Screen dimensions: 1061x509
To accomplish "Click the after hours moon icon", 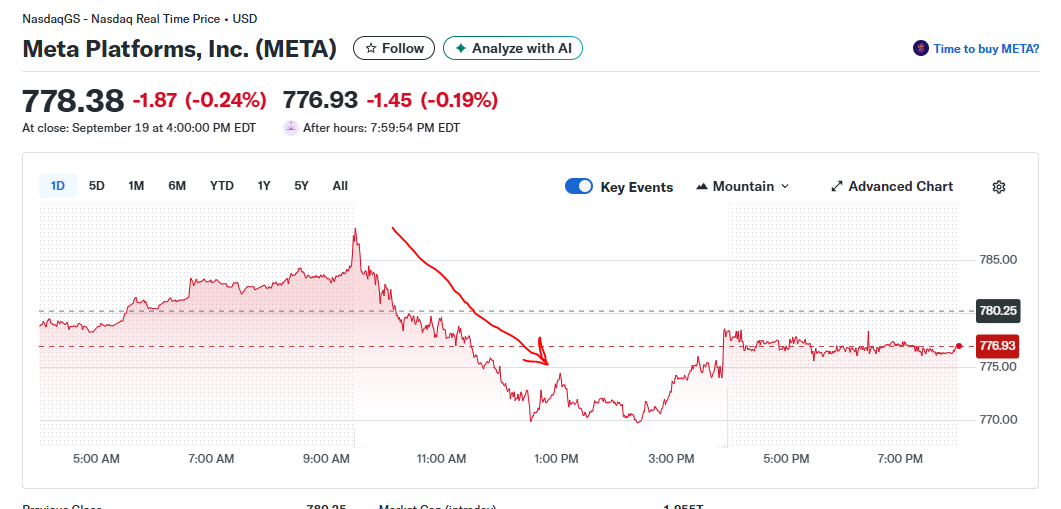I will click(291, 127).
